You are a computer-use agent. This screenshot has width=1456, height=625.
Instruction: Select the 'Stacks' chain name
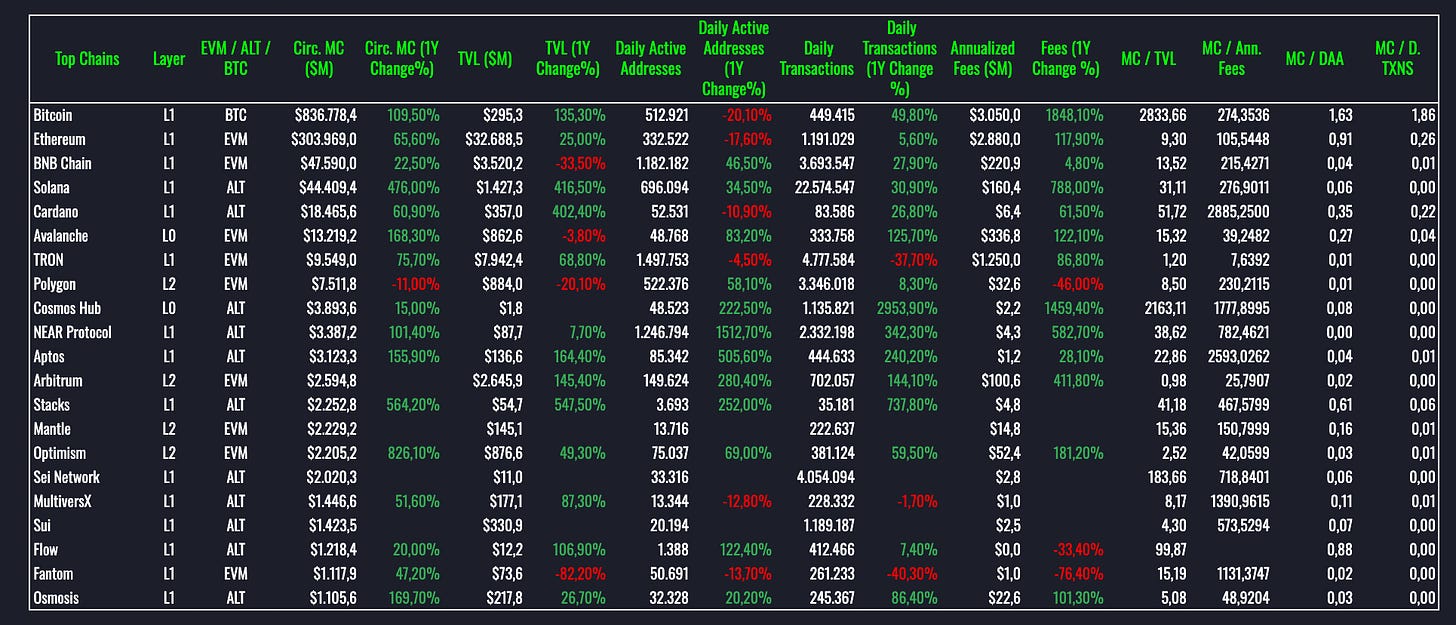[x=52, y=405]
